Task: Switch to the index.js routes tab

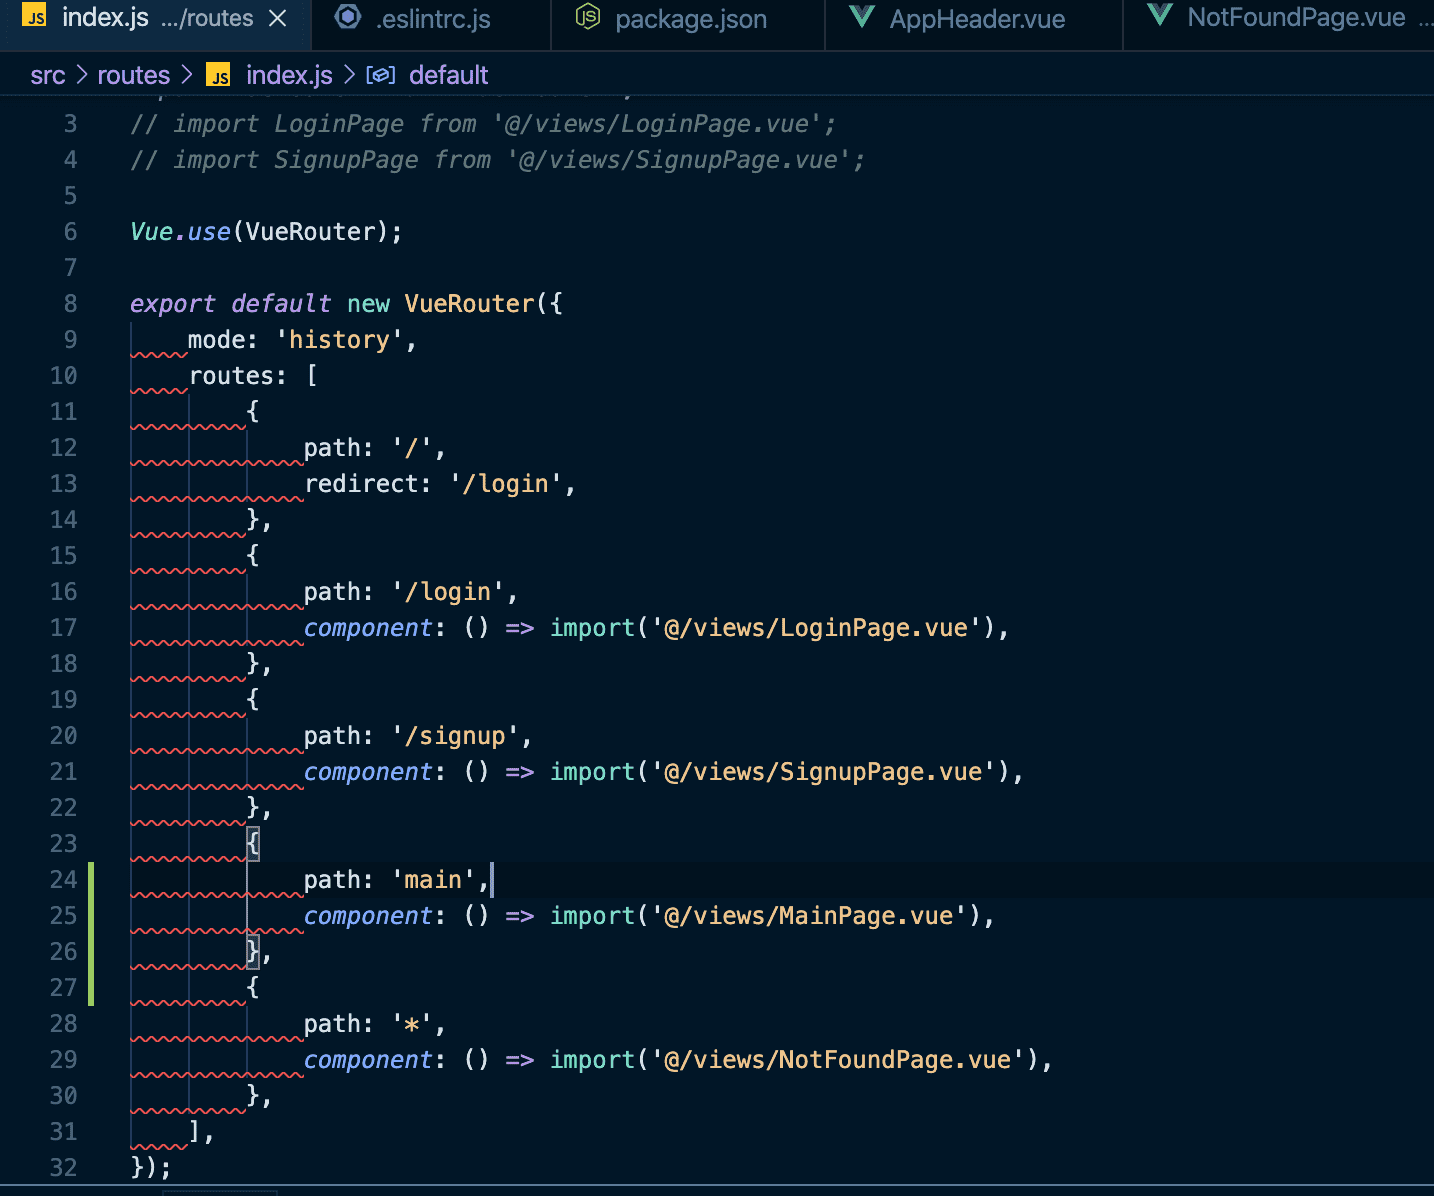Action: click(155, 19)
